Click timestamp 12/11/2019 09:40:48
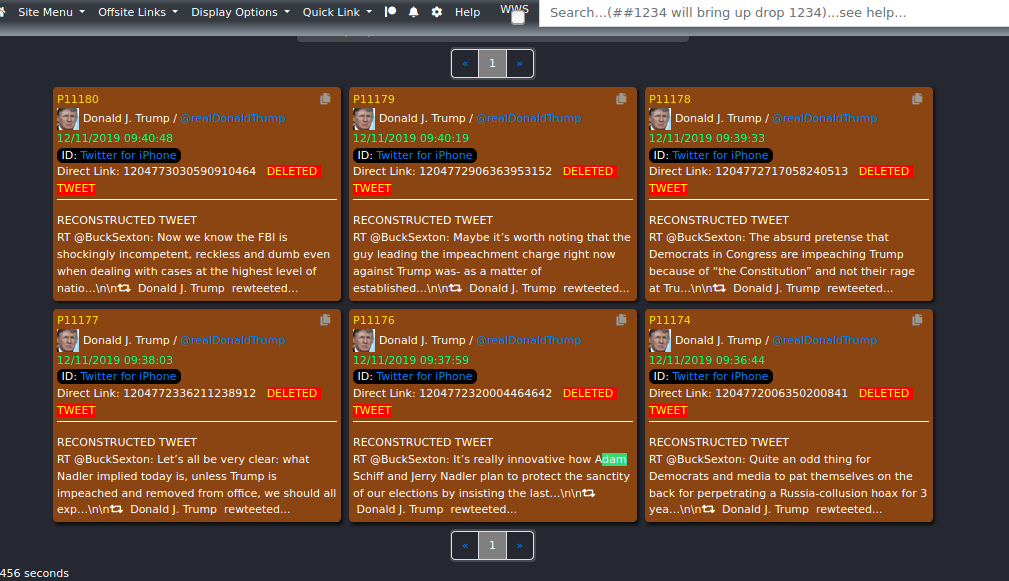This screenshot has width=1009, height=581. 115,138
